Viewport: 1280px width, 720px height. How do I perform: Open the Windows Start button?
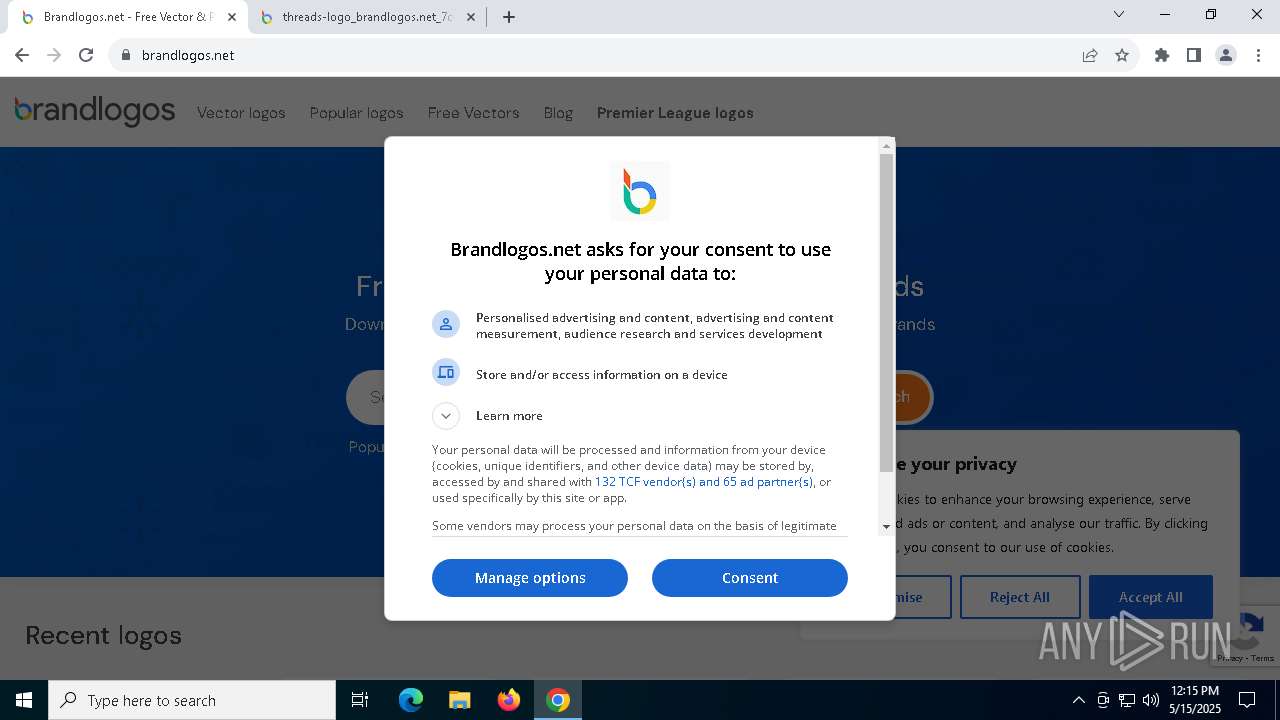click(24, 700)
